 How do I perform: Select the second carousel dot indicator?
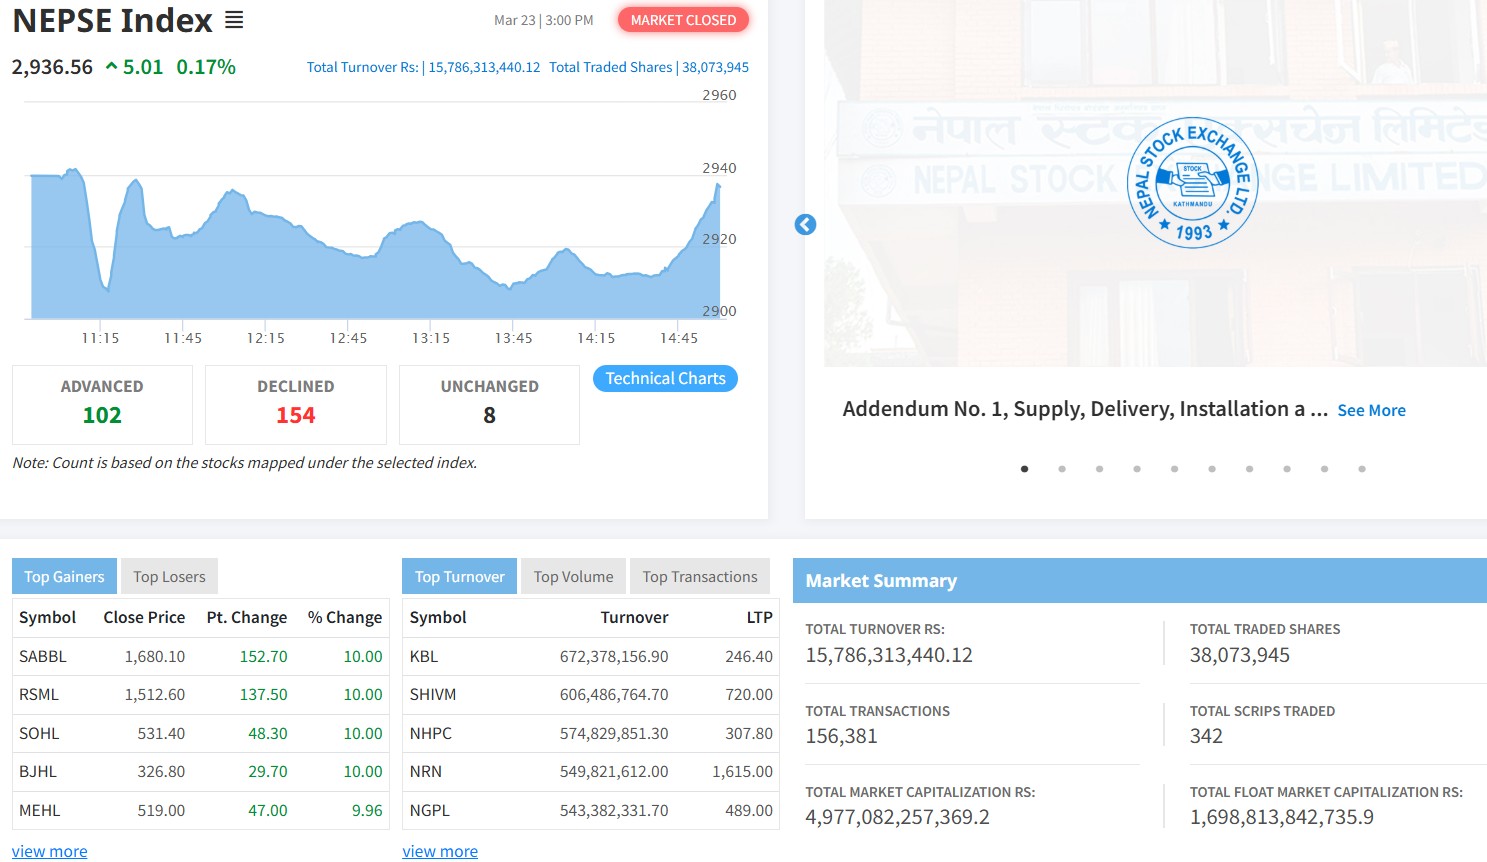click(1062, 469)
